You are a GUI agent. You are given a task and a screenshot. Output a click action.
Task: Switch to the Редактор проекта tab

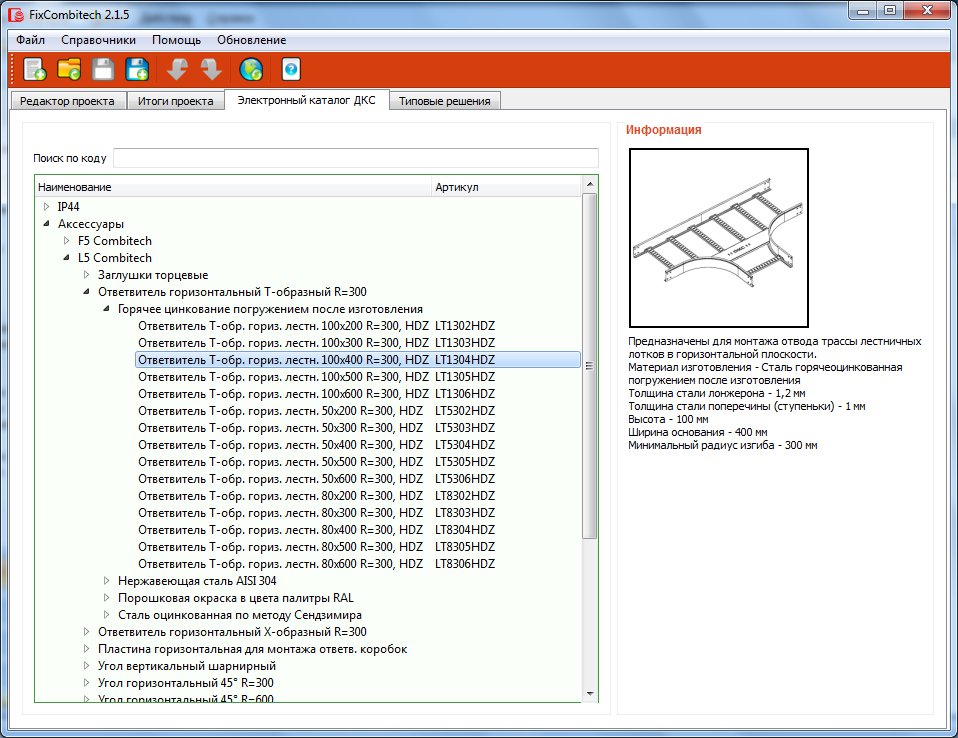point(67,101)
